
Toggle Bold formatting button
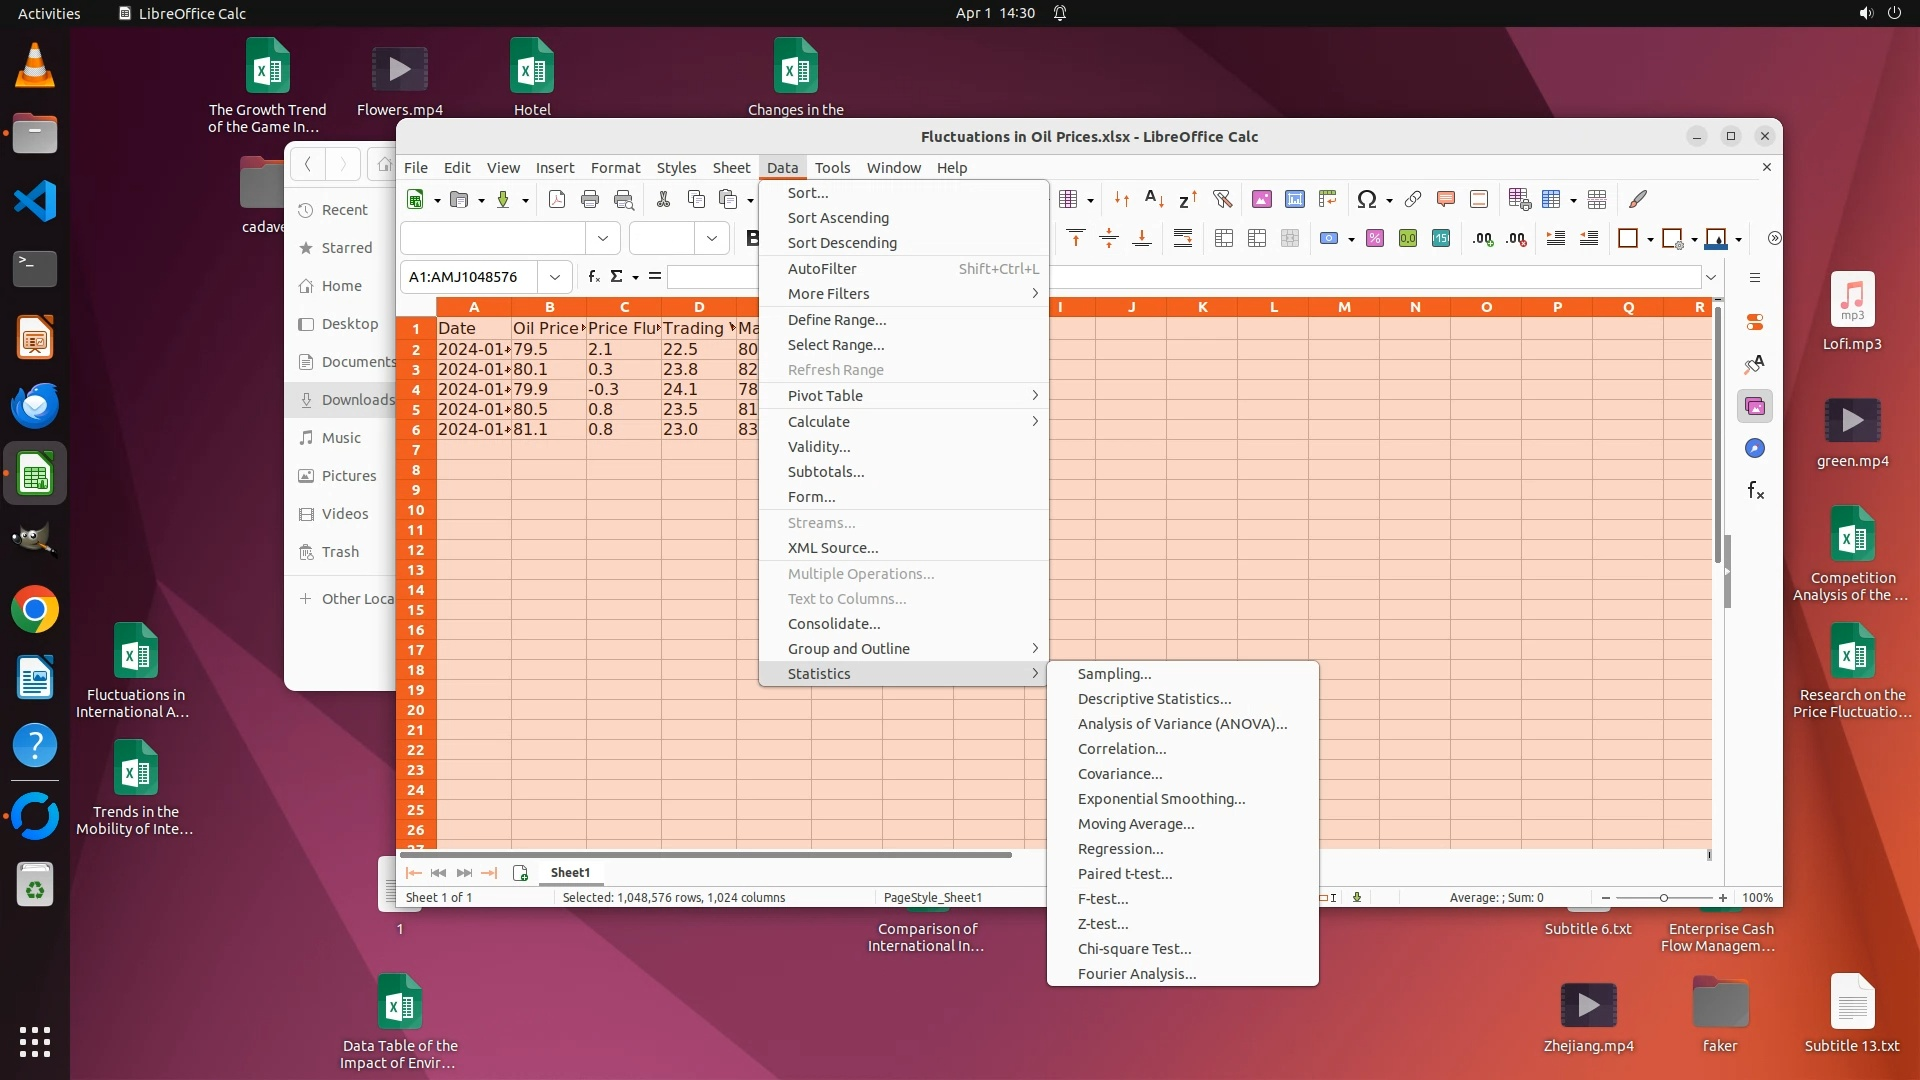pyautogui.click(x=752, y=238)
